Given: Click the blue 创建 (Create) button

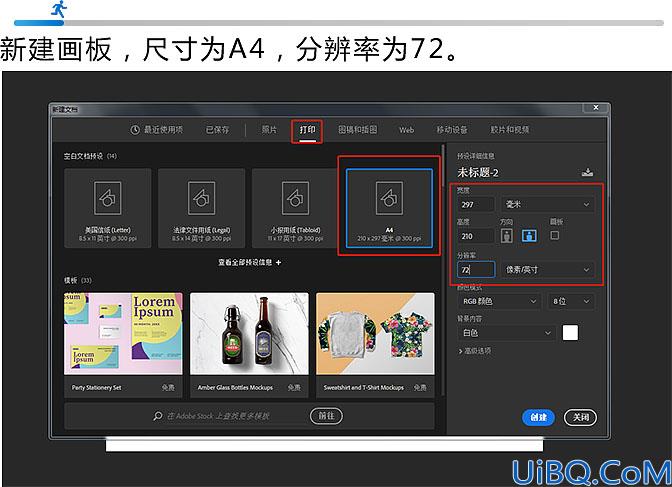Looking at the screenshot, I should pos(538,417).
